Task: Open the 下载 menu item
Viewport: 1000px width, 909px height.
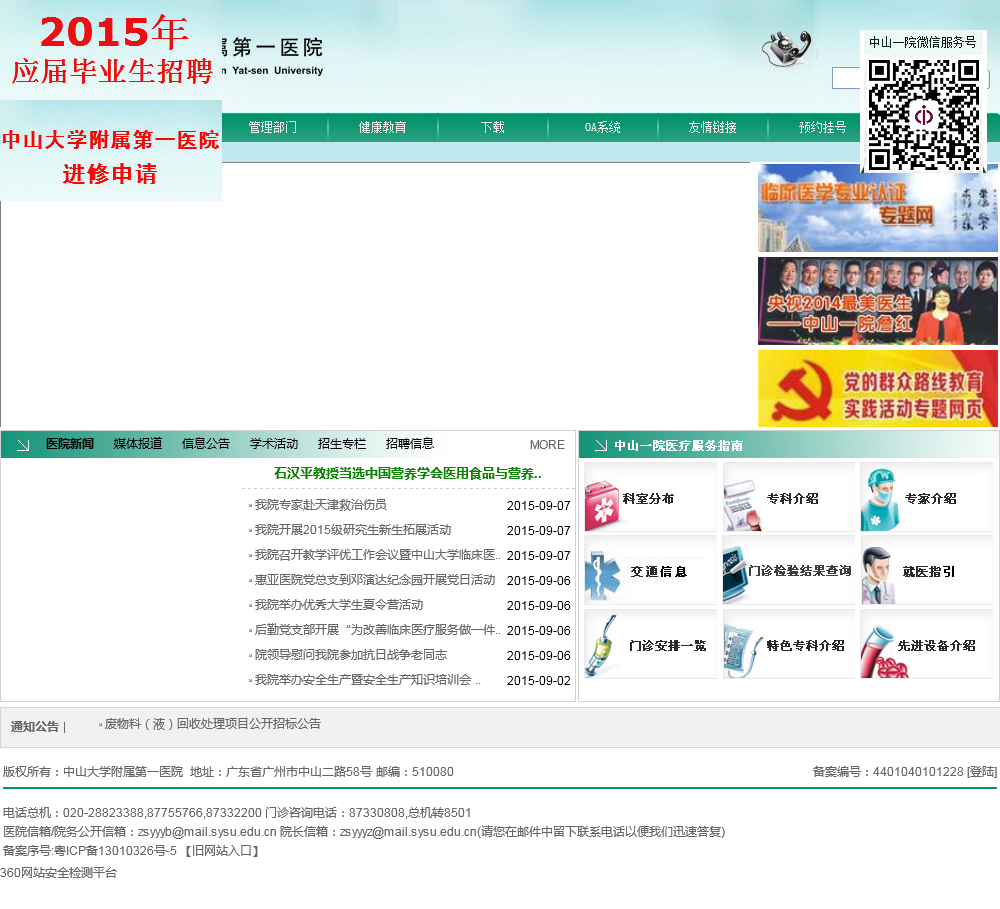Action: 492,128
